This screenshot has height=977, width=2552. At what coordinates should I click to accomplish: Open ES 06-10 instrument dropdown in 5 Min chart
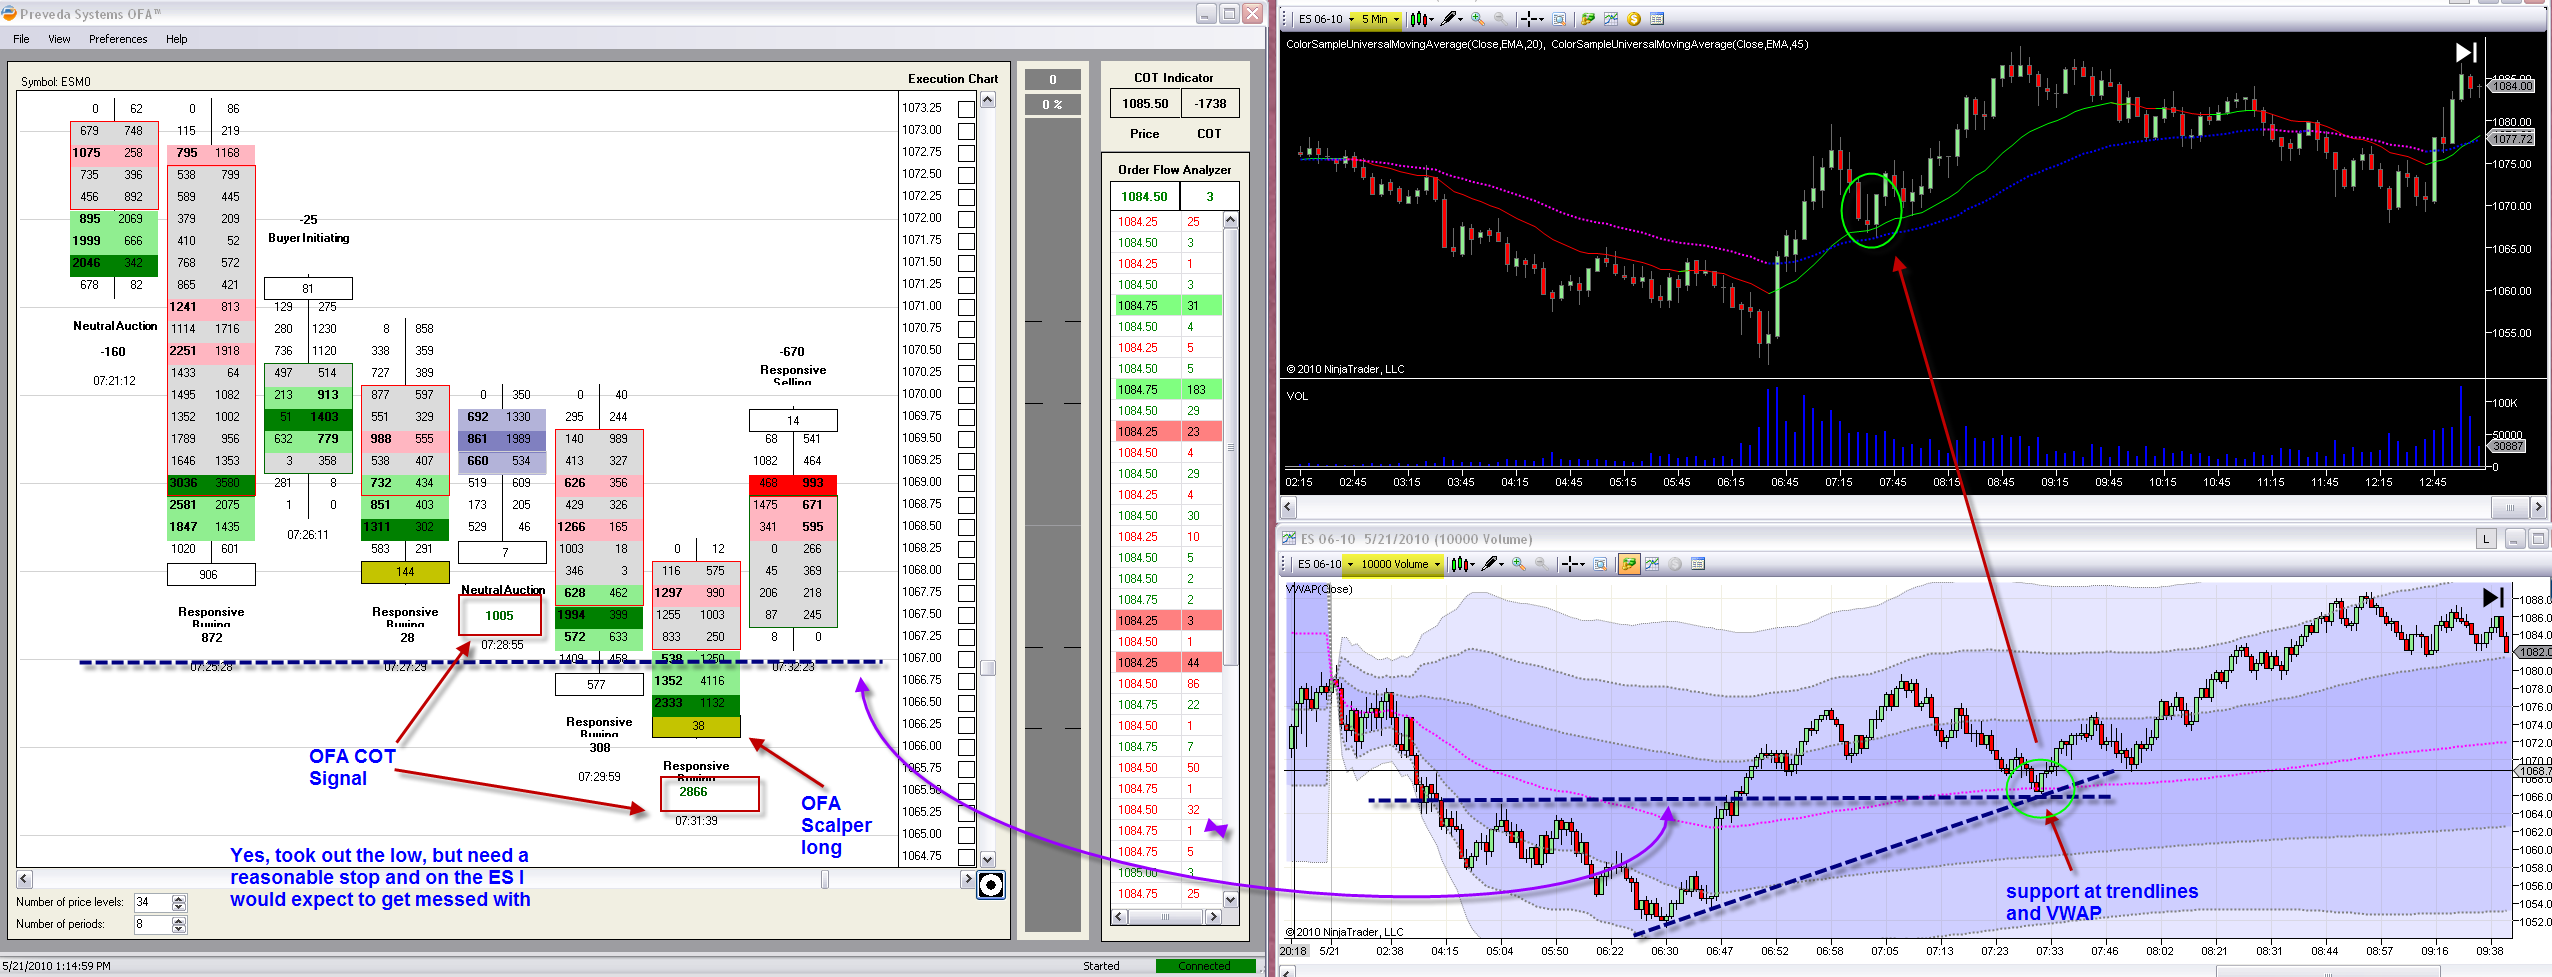click(1326, 19)
